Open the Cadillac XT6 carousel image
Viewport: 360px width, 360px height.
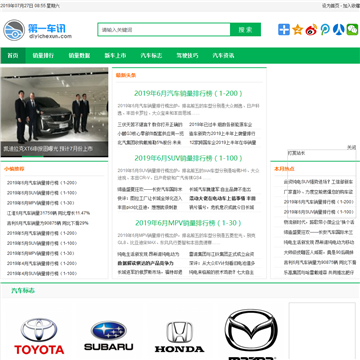[54, 112]
